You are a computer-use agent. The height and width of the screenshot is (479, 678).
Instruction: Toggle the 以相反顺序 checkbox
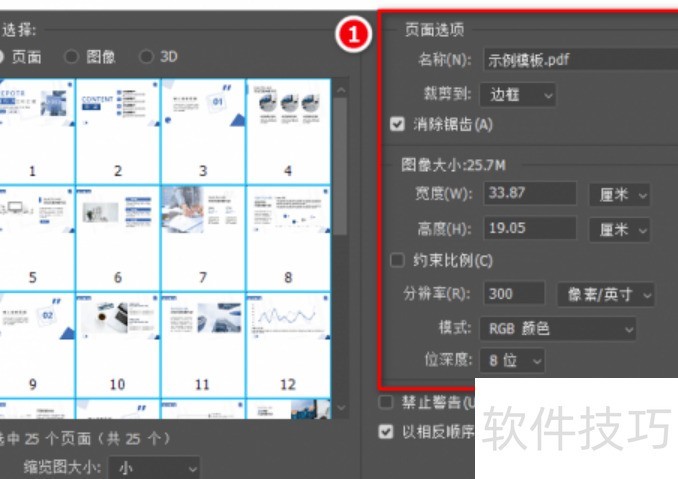(385, 431)
